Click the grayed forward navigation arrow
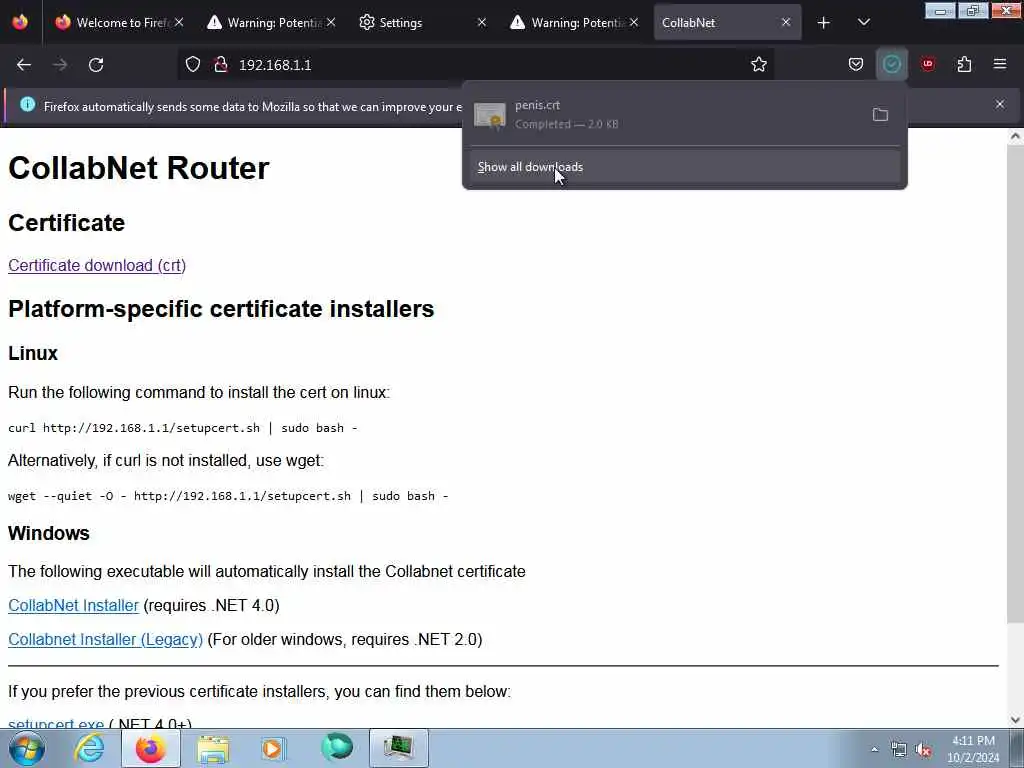This screenshot has height=768, width=1024. click(x=59, y=65)
